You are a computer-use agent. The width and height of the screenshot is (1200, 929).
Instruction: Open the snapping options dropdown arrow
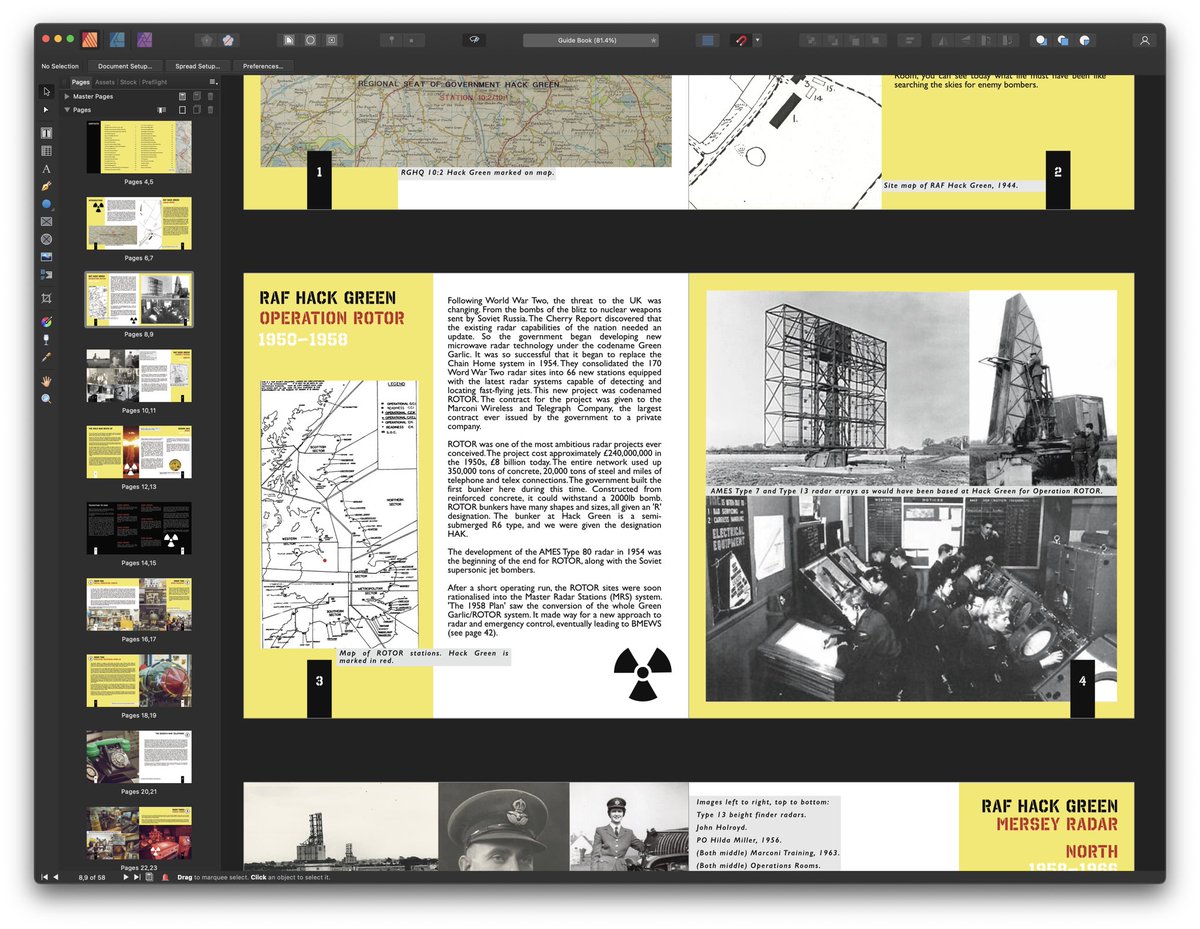pos(757,40)
